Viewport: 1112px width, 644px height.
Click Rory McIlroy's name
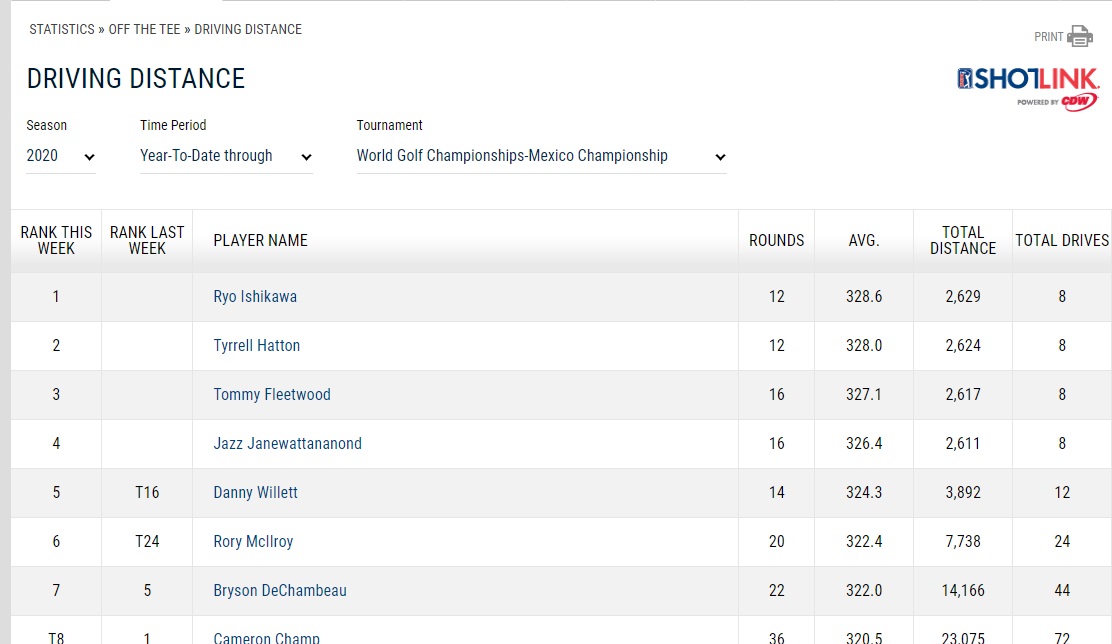[x=253, y=542]
